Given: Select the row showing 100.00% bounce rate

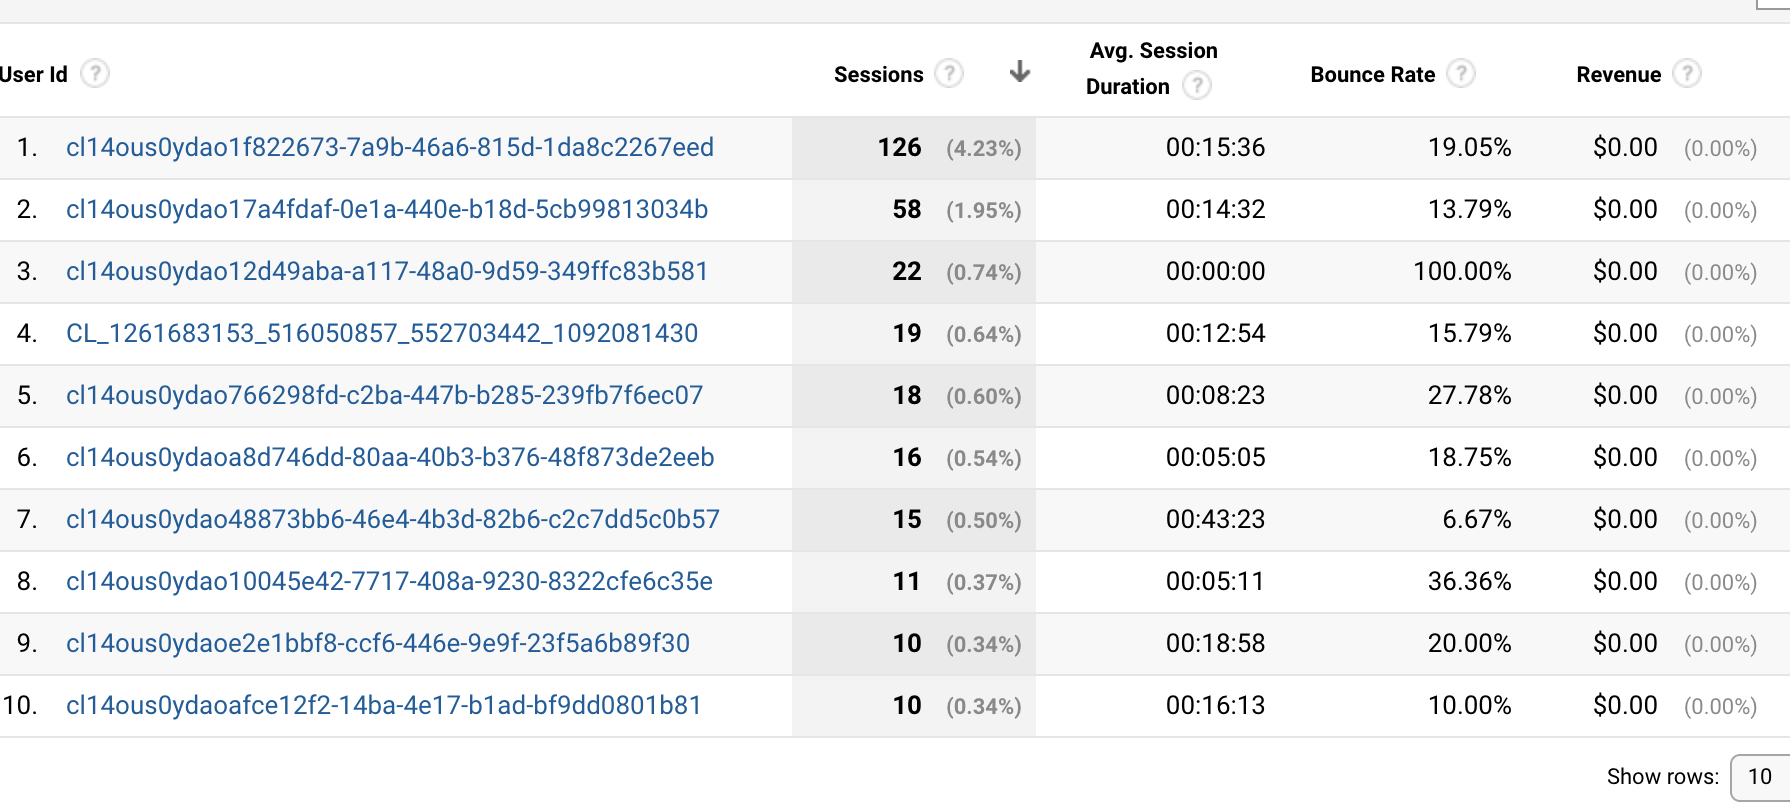Looking at the screenshot, I should click(x=1463, y=271).
